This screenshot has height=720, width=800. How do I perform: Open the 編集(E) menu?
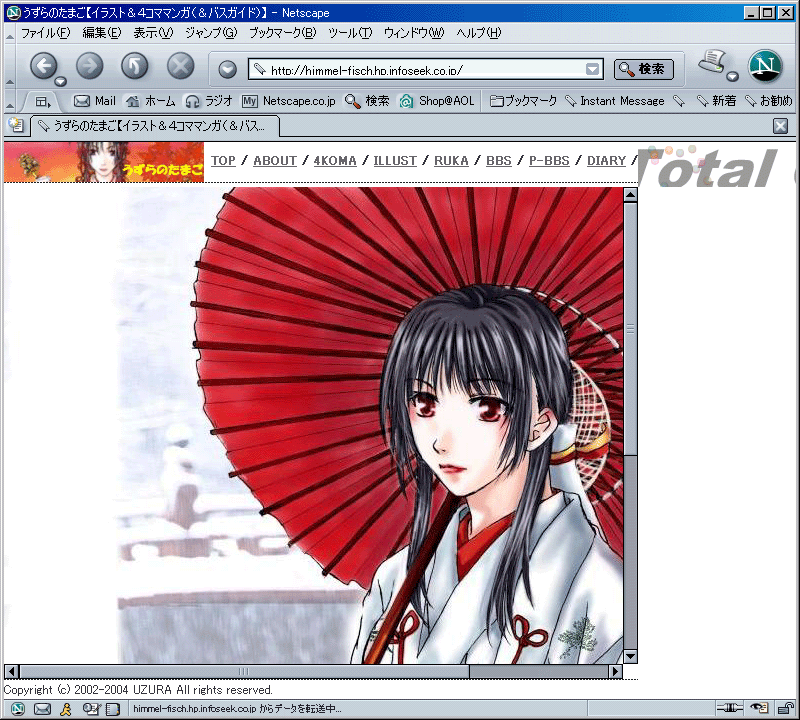tap(102, 33)
